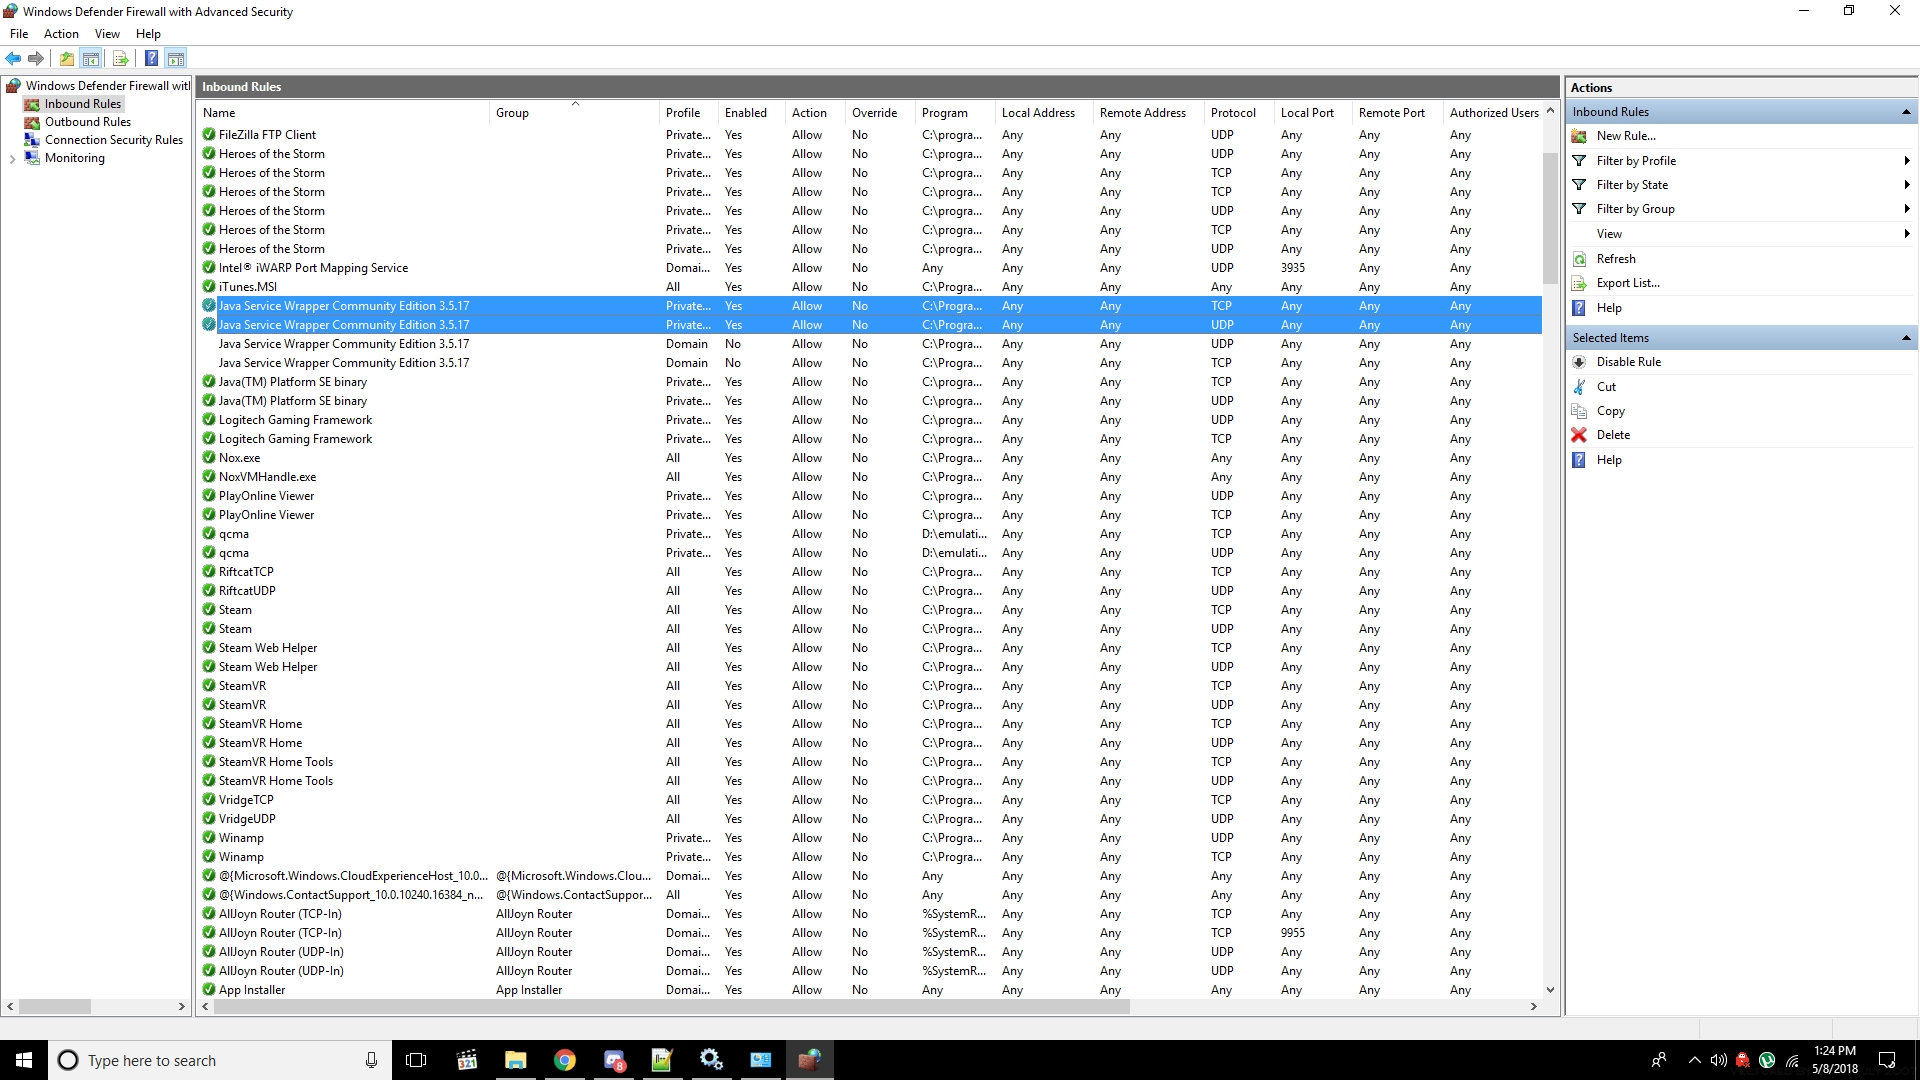Click the Help icon under Inbound Rules actions
This screenshot has width=1920, height=1080.
(x=1579, y=308)
